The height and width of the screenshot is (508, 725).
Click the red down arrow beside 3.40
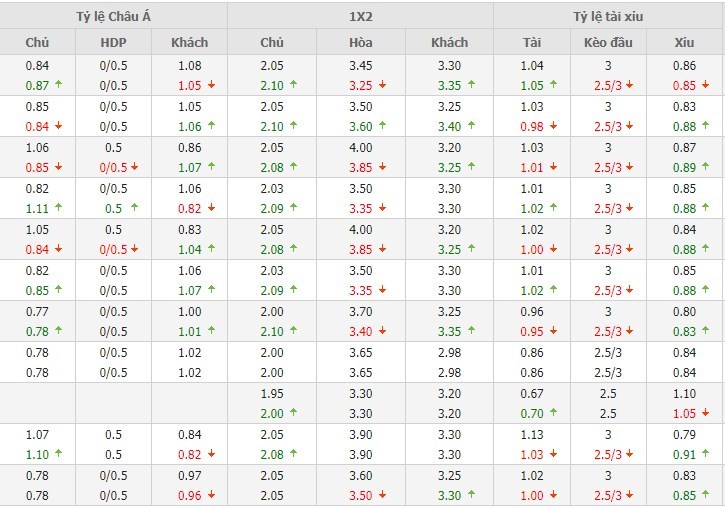pos(382,331)
